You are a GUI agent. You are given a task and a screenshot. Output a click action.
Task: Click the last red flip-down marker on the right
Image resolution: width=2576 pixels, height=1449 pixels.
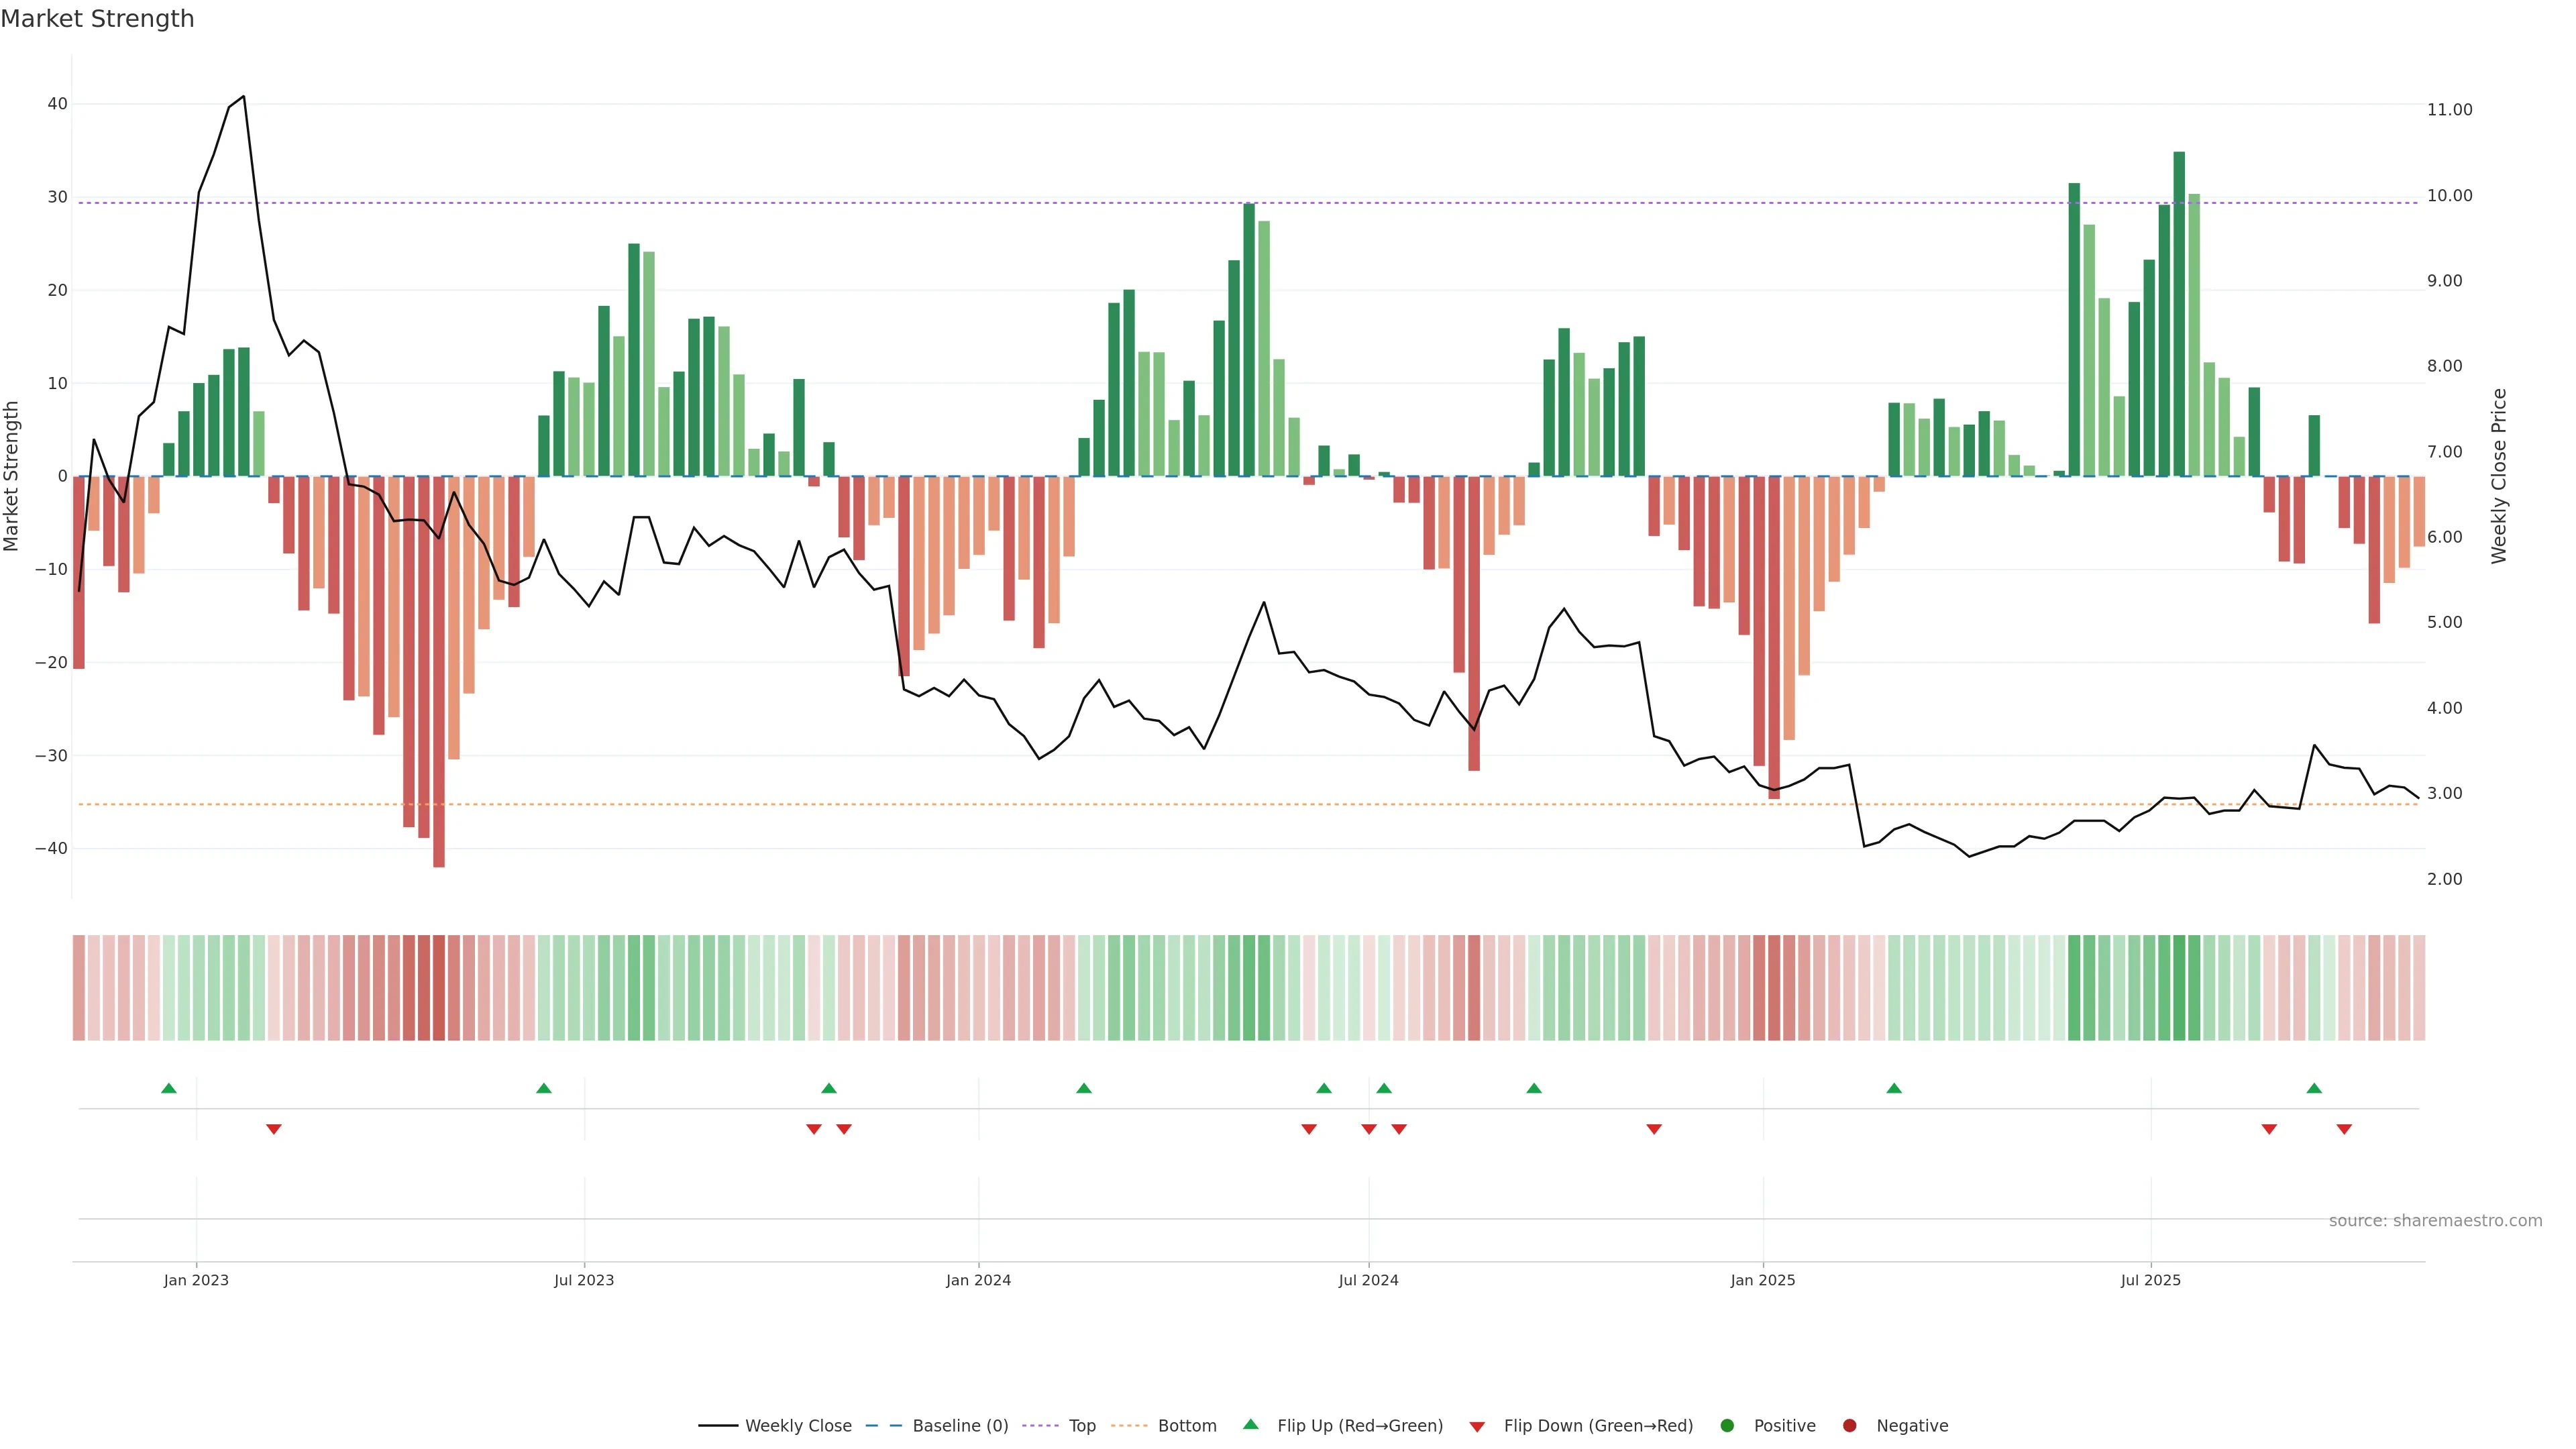click(x=2344, y=1129)
